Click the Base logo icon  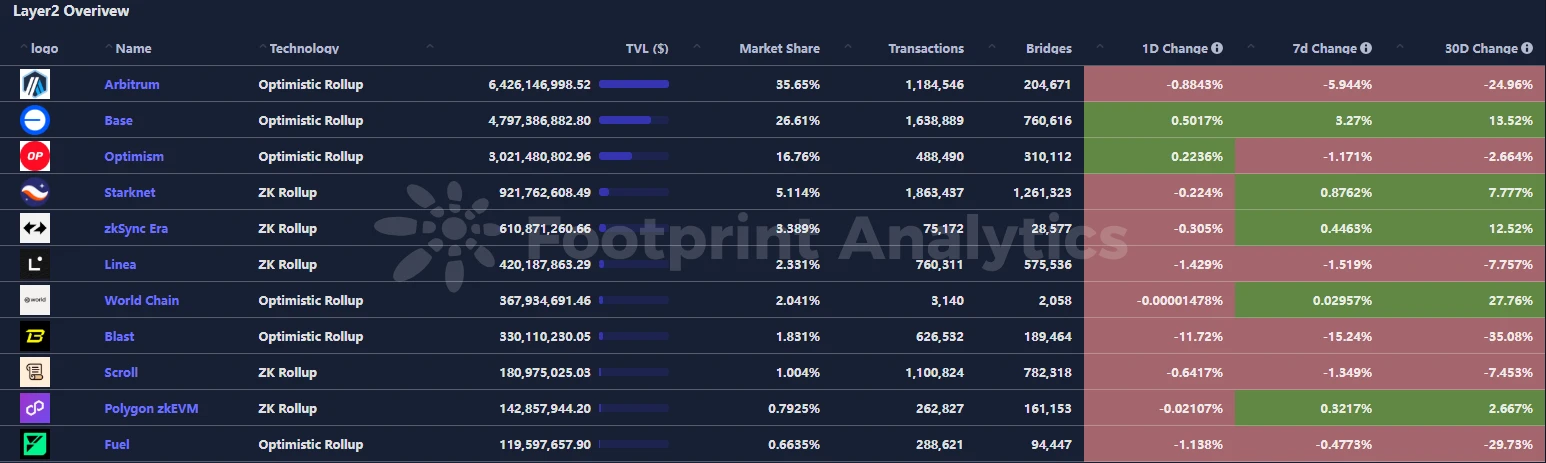pos(35,121)
